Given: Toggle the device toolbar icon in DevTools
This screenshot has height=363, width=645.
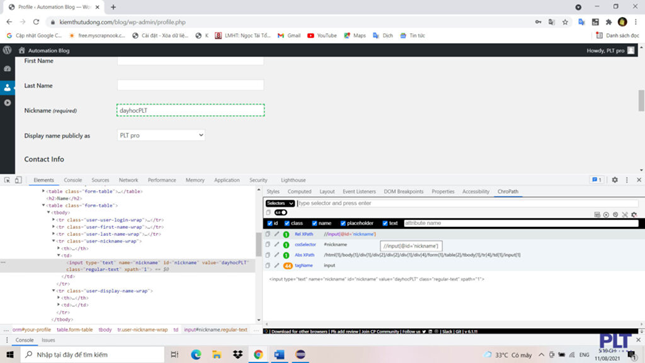Looking at the screenshot, I should (18, 180).
